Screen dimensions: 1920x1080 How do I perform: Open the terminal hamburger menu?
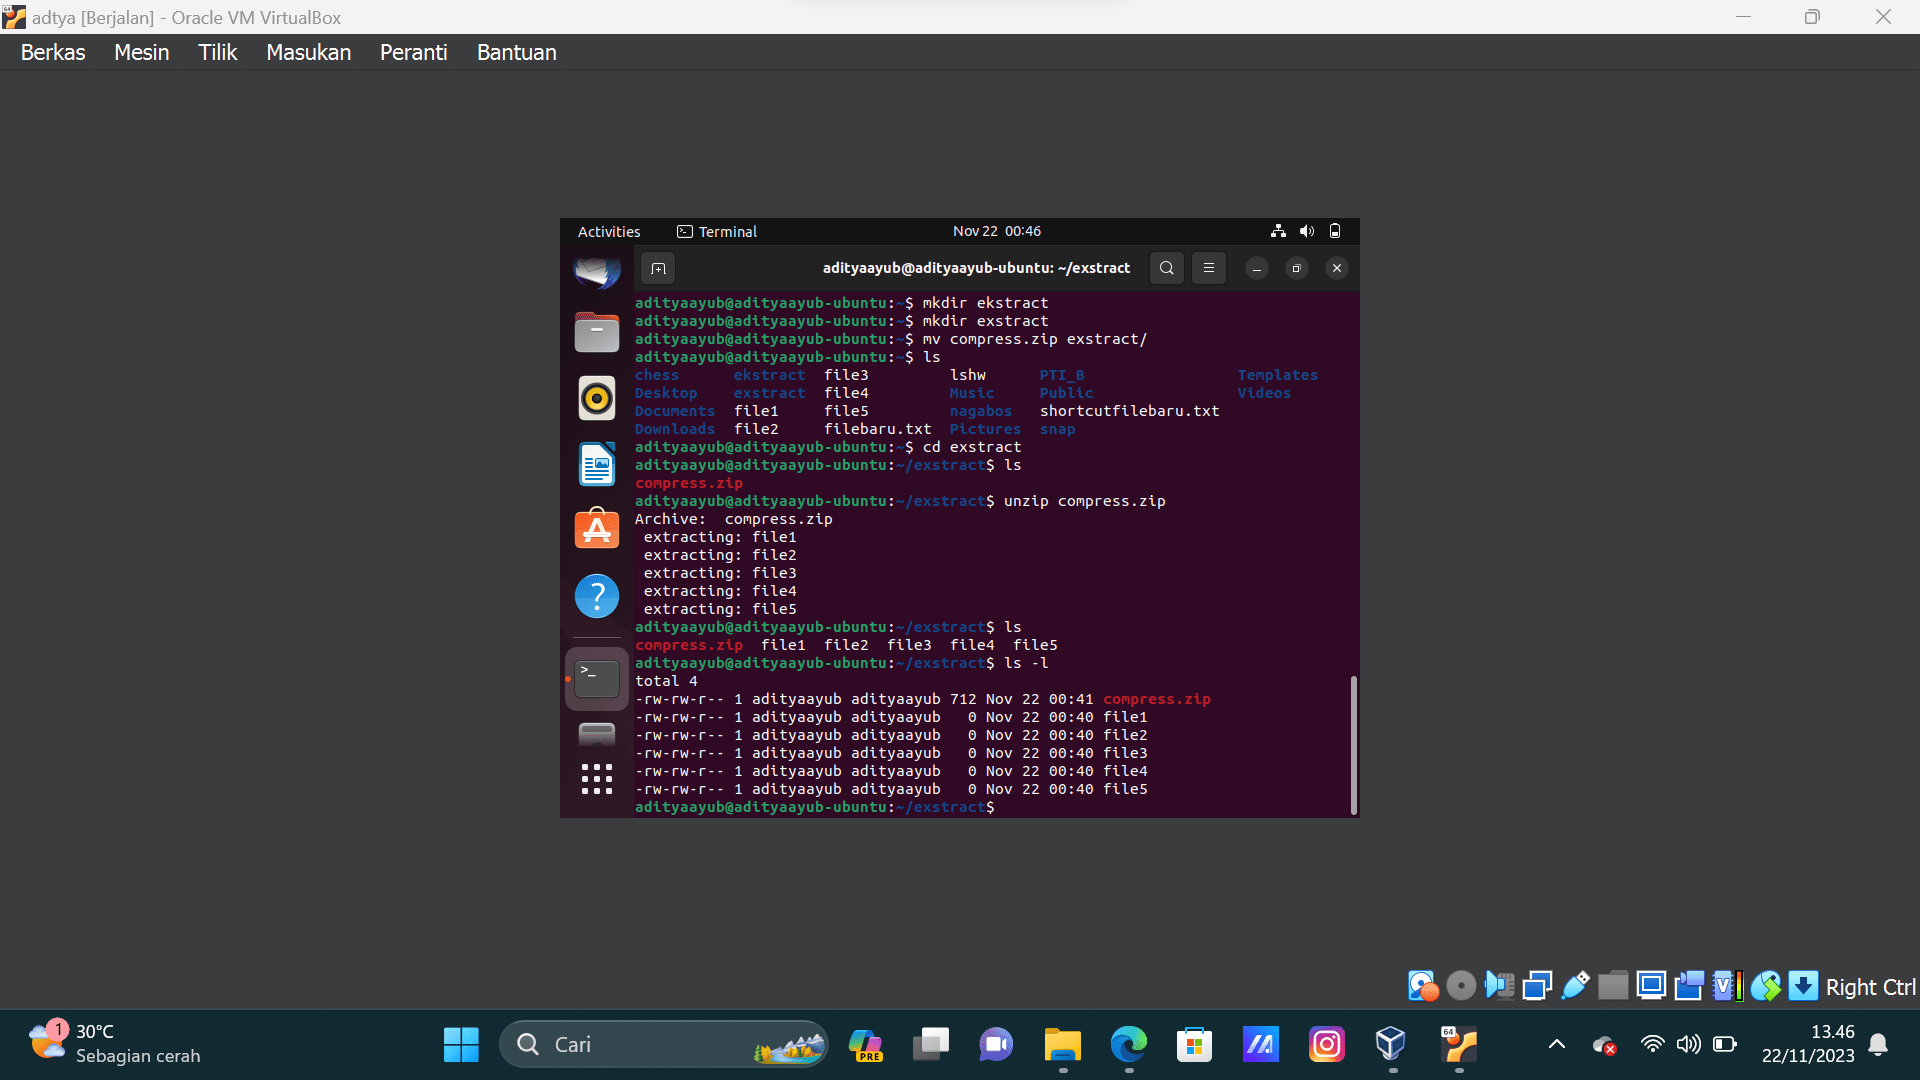1208,268
